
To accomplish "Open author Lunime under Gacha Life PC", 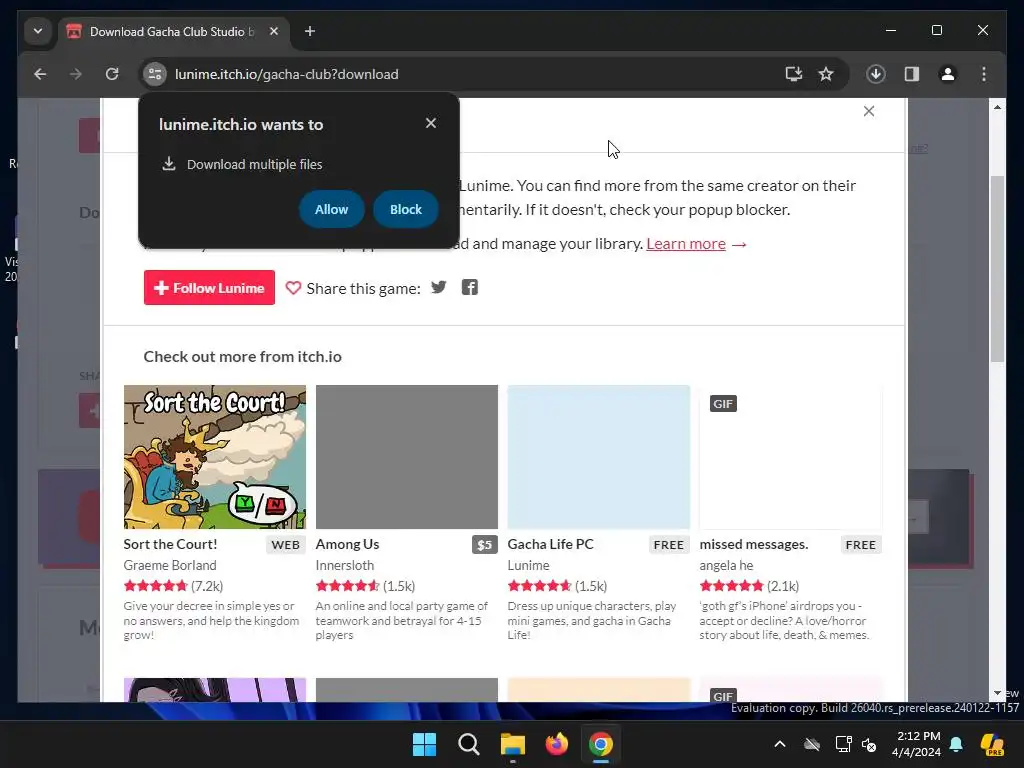I will click(x=528, y=565).
